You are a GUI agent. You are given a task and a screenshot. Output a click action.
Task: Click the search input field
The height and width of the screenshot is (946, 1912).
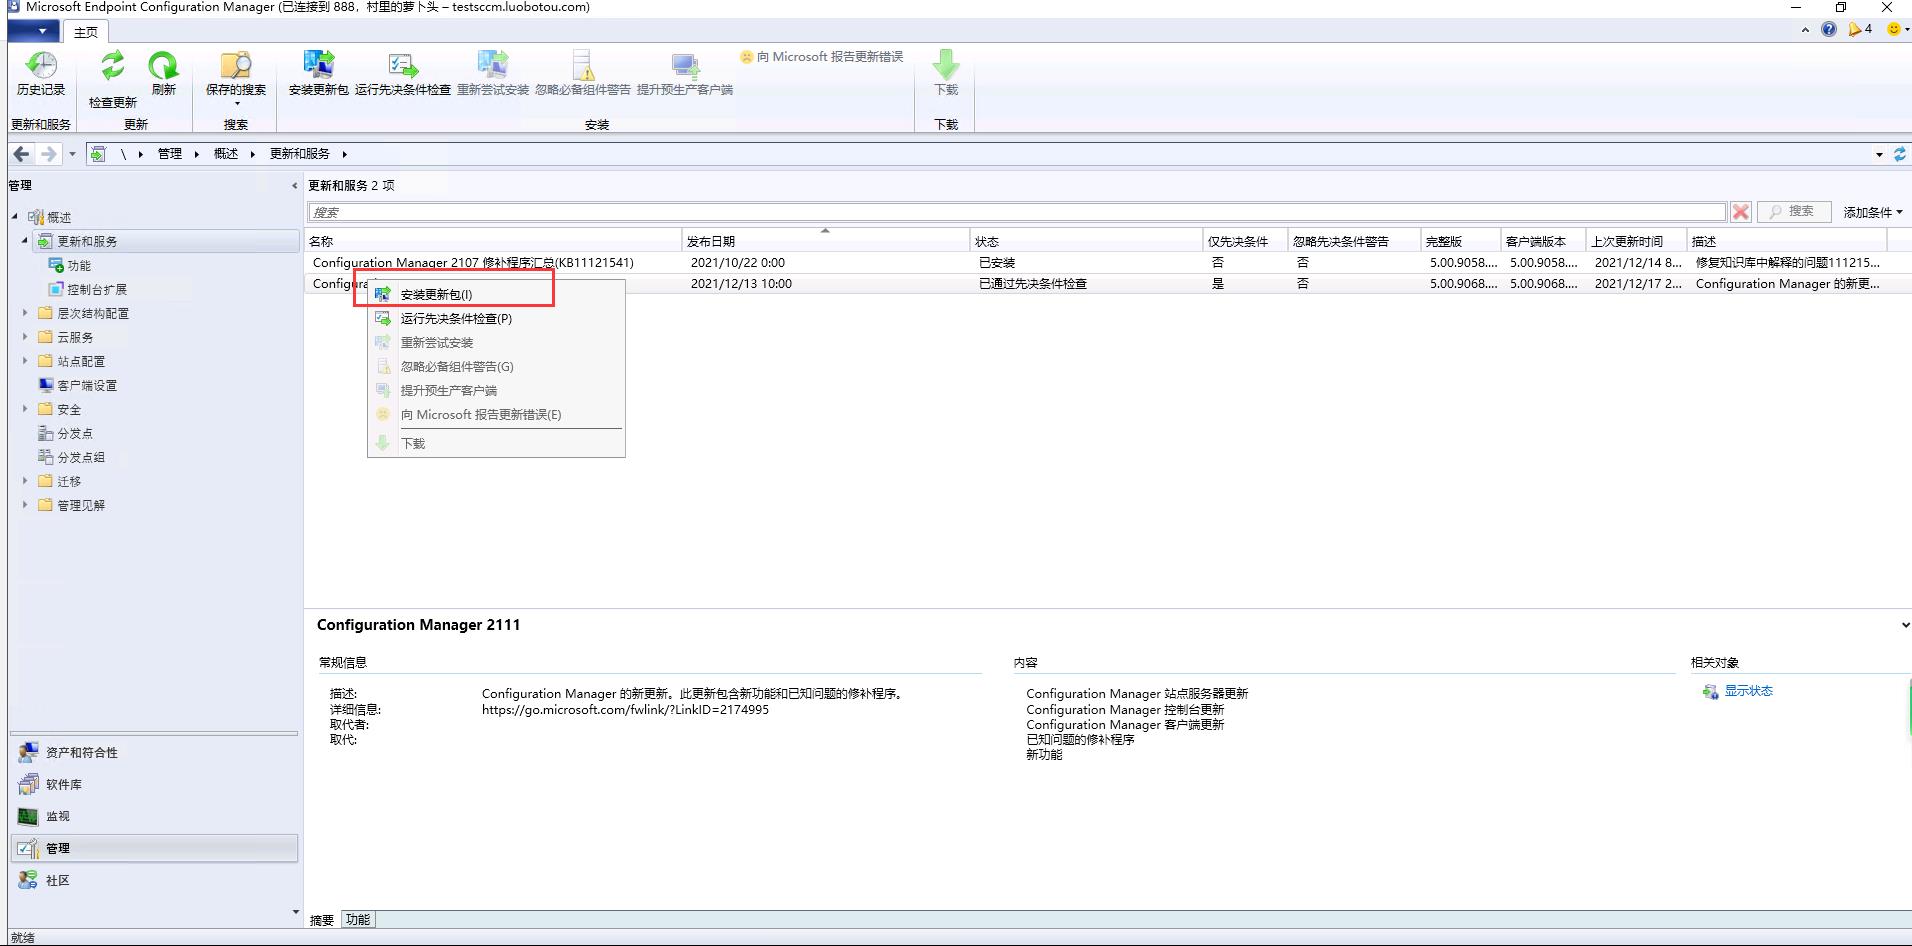click(x=1016, y=212)
